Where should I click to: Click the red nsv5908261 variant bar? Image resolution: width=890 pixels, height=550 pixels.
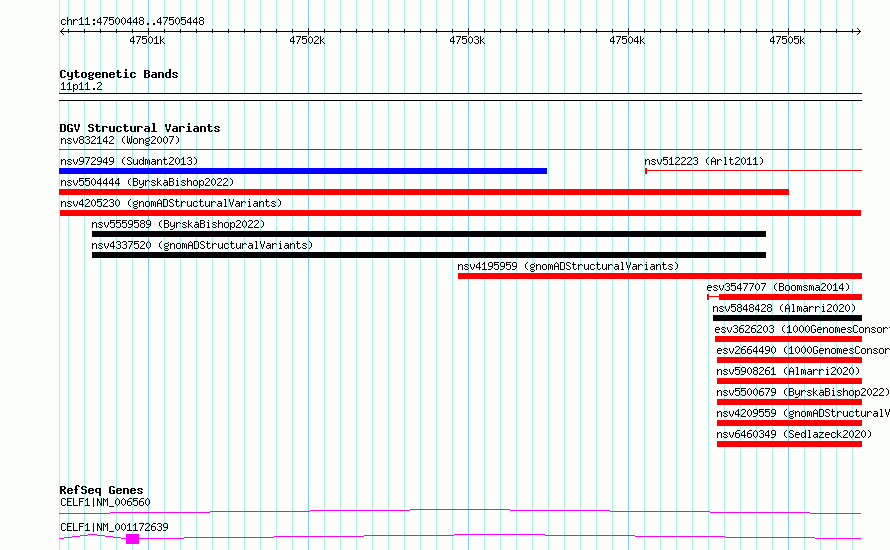click(x=789, y=381)
